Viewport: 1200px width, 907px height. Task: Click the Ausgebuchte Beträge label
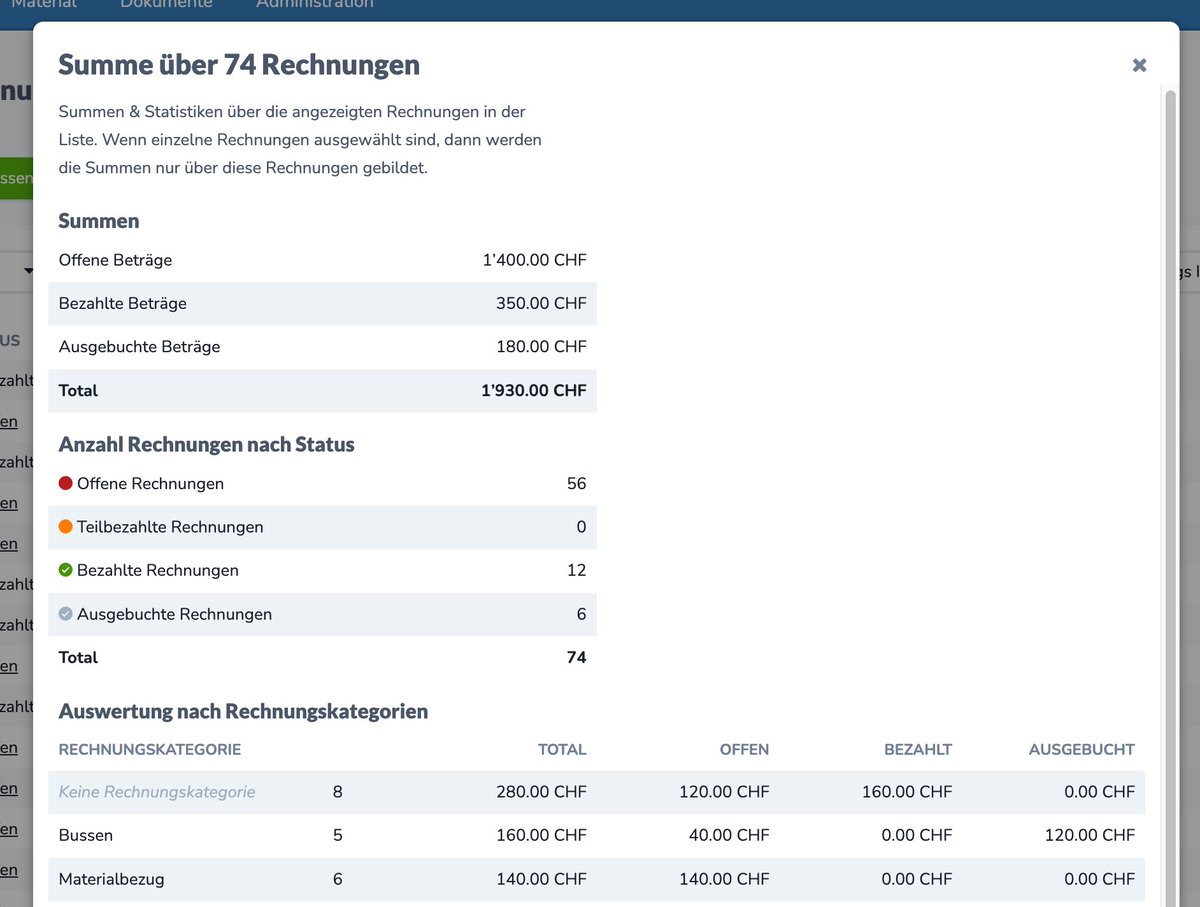click(139, 347)
